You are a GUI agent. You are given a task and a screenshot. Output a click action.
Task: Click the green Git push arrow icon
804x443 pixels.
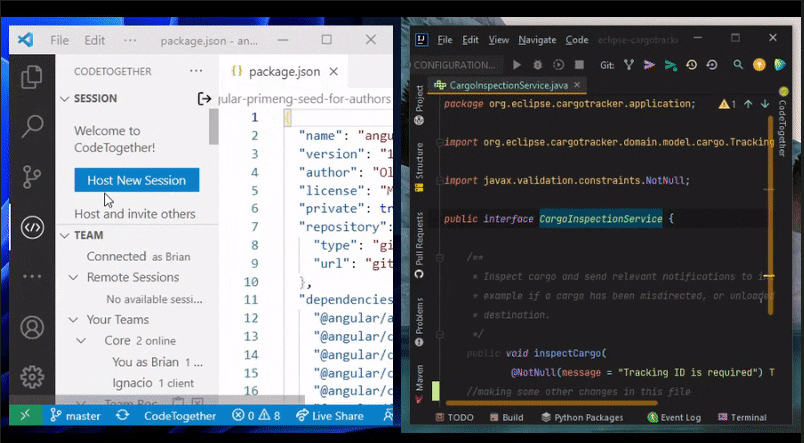pyautogui.click(x=670, y=65)
